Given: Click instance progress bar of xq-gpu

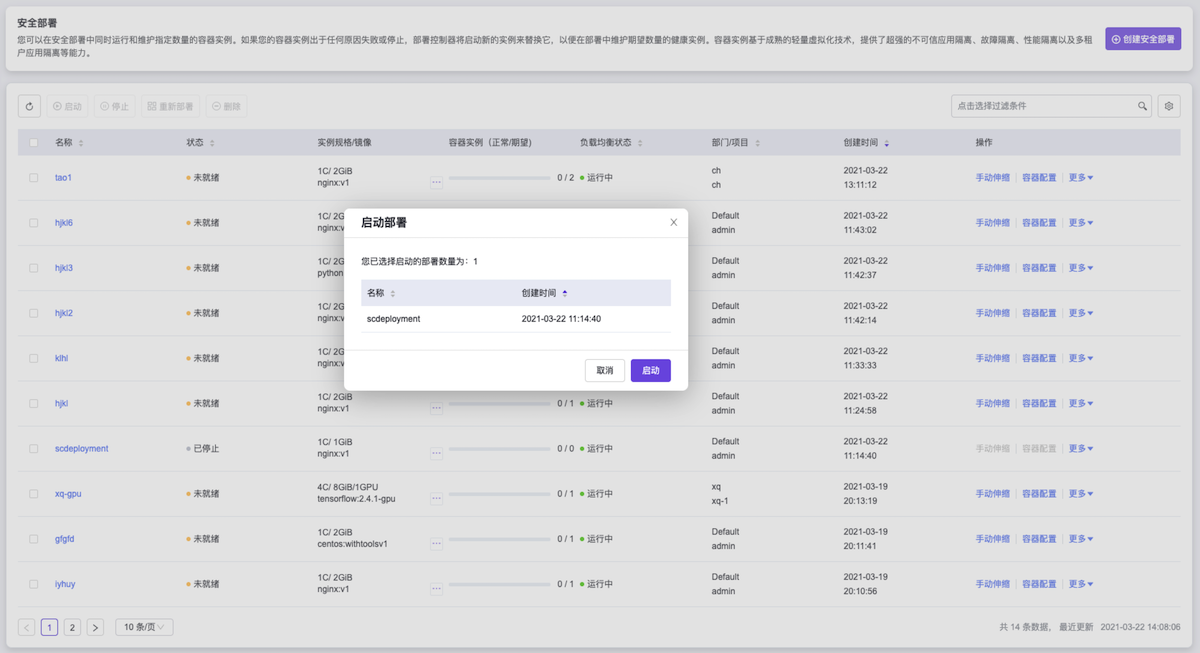Looking at the screenshot, I should pyautogui.click(x=500, y=494).
